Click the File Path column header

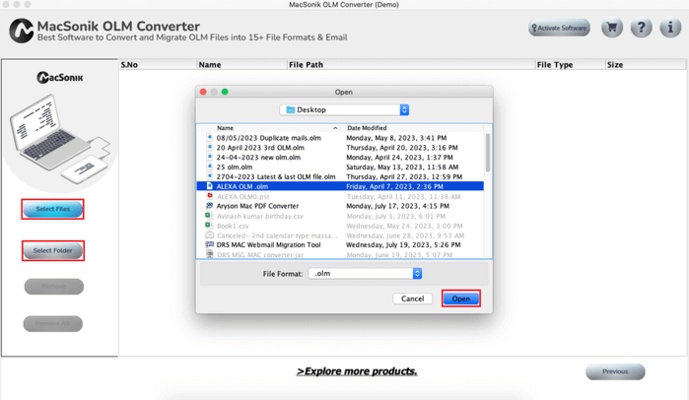tap(306, 65)
